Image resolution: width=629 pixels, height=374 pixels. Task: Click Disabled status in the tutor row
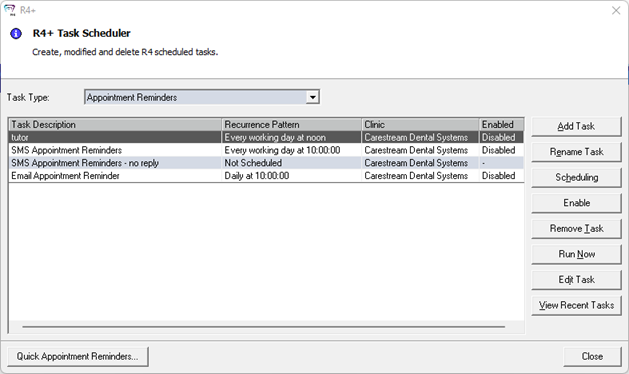(501, 137)
